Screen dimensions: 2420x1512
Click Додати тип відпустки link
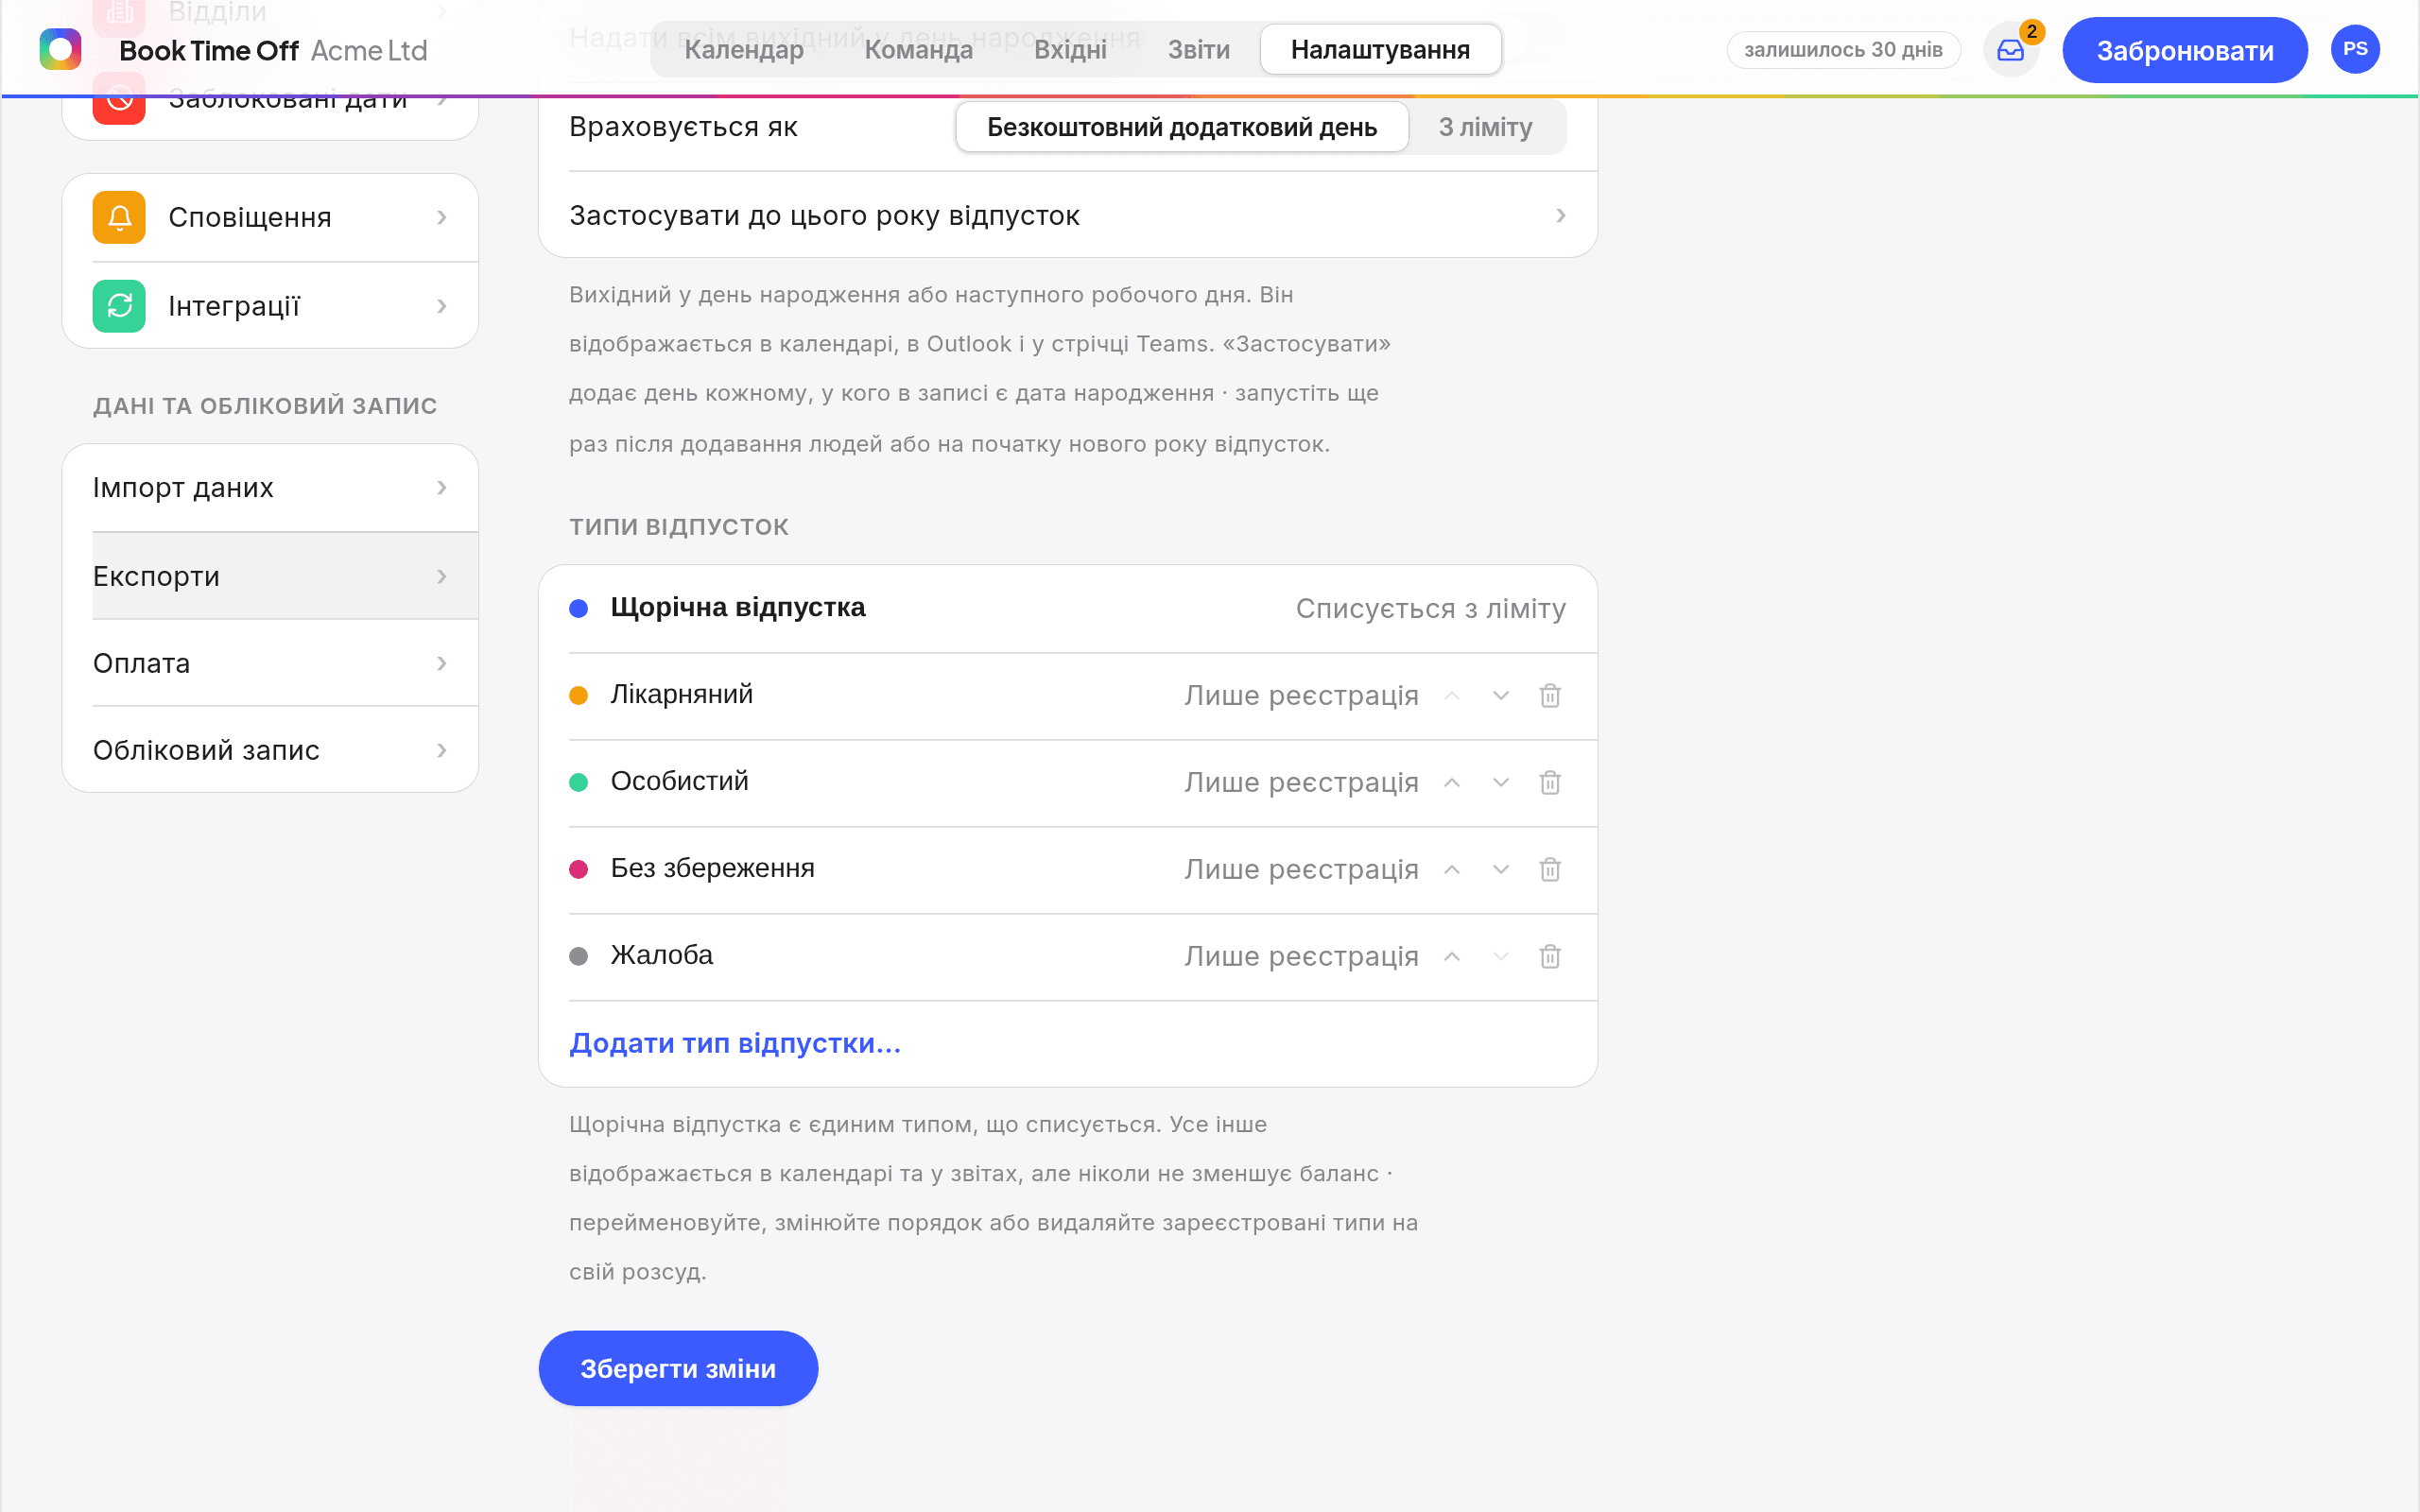click(735, 1043)
